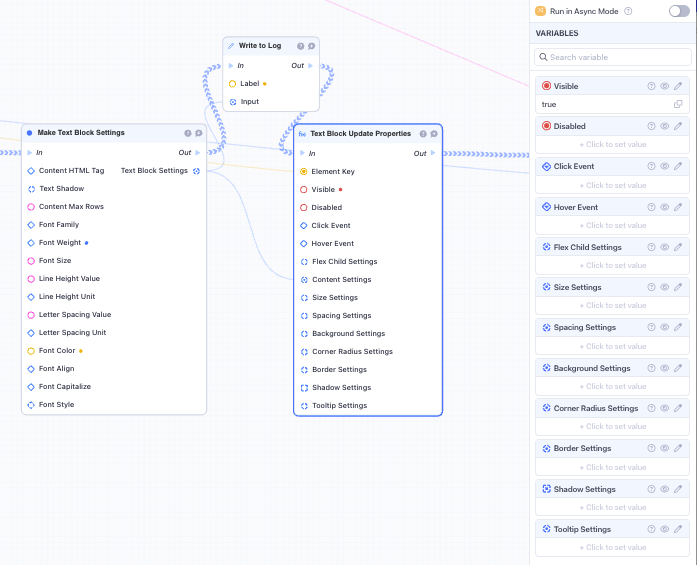
Task: Click the edit pencil icon for Visible variable
Action: click(x=678, y=86)
